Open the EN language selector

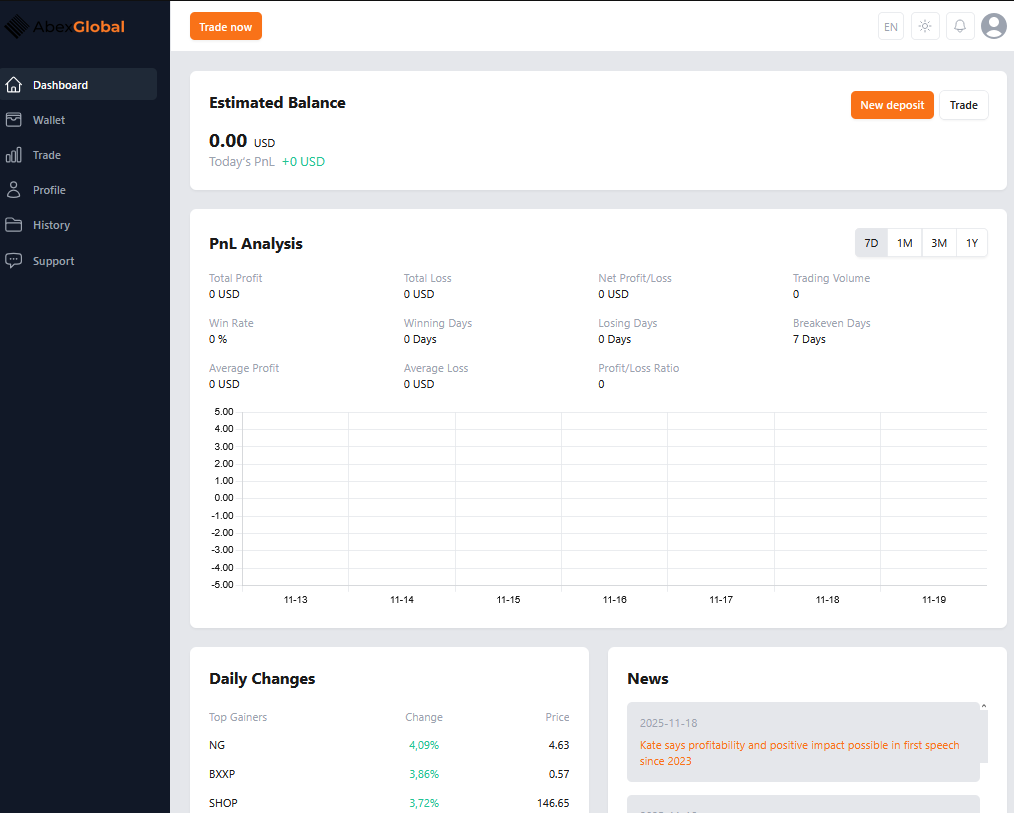coord(890,26)
